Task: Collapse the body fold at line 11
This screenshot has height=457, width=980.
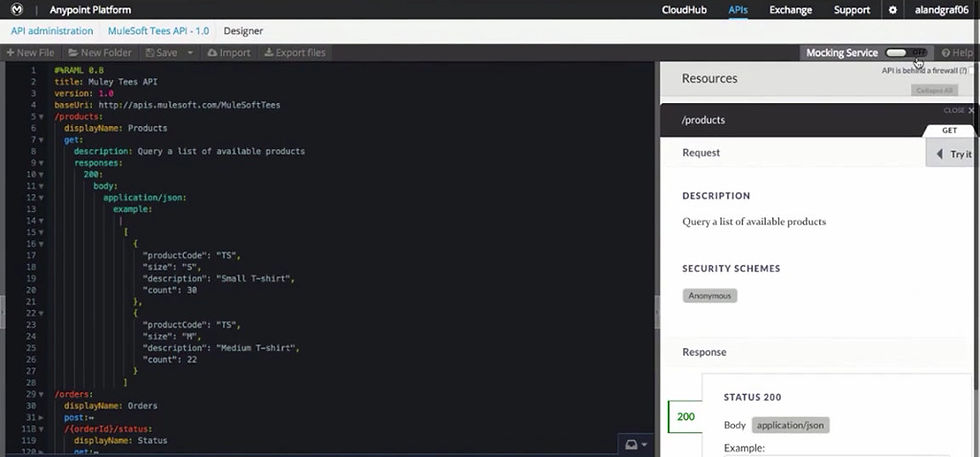Action: (41, 186)
